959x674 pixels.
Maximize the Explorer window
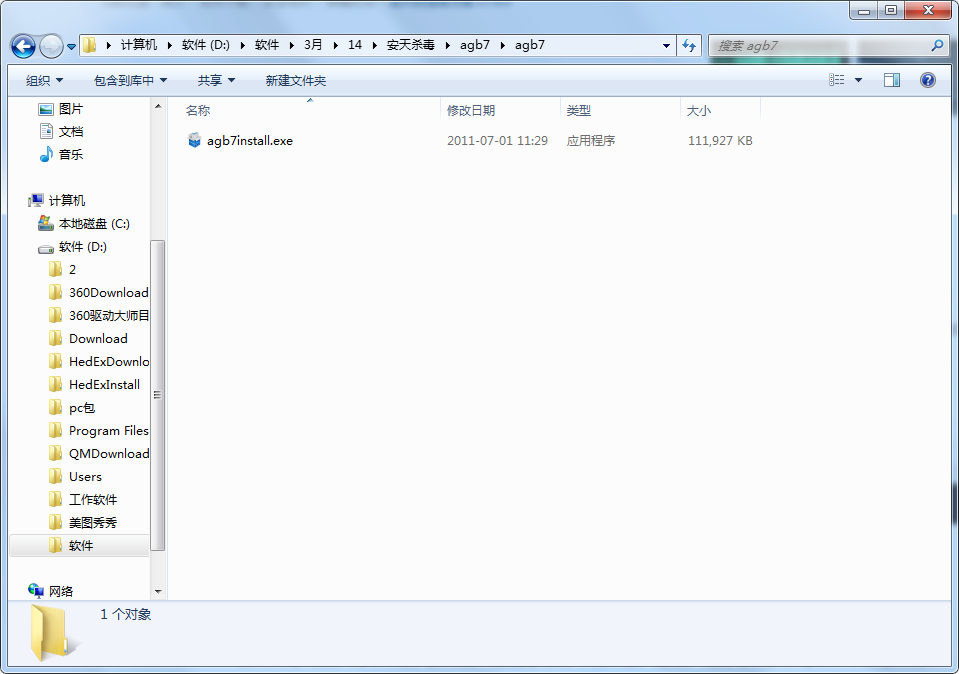point(890,10)
